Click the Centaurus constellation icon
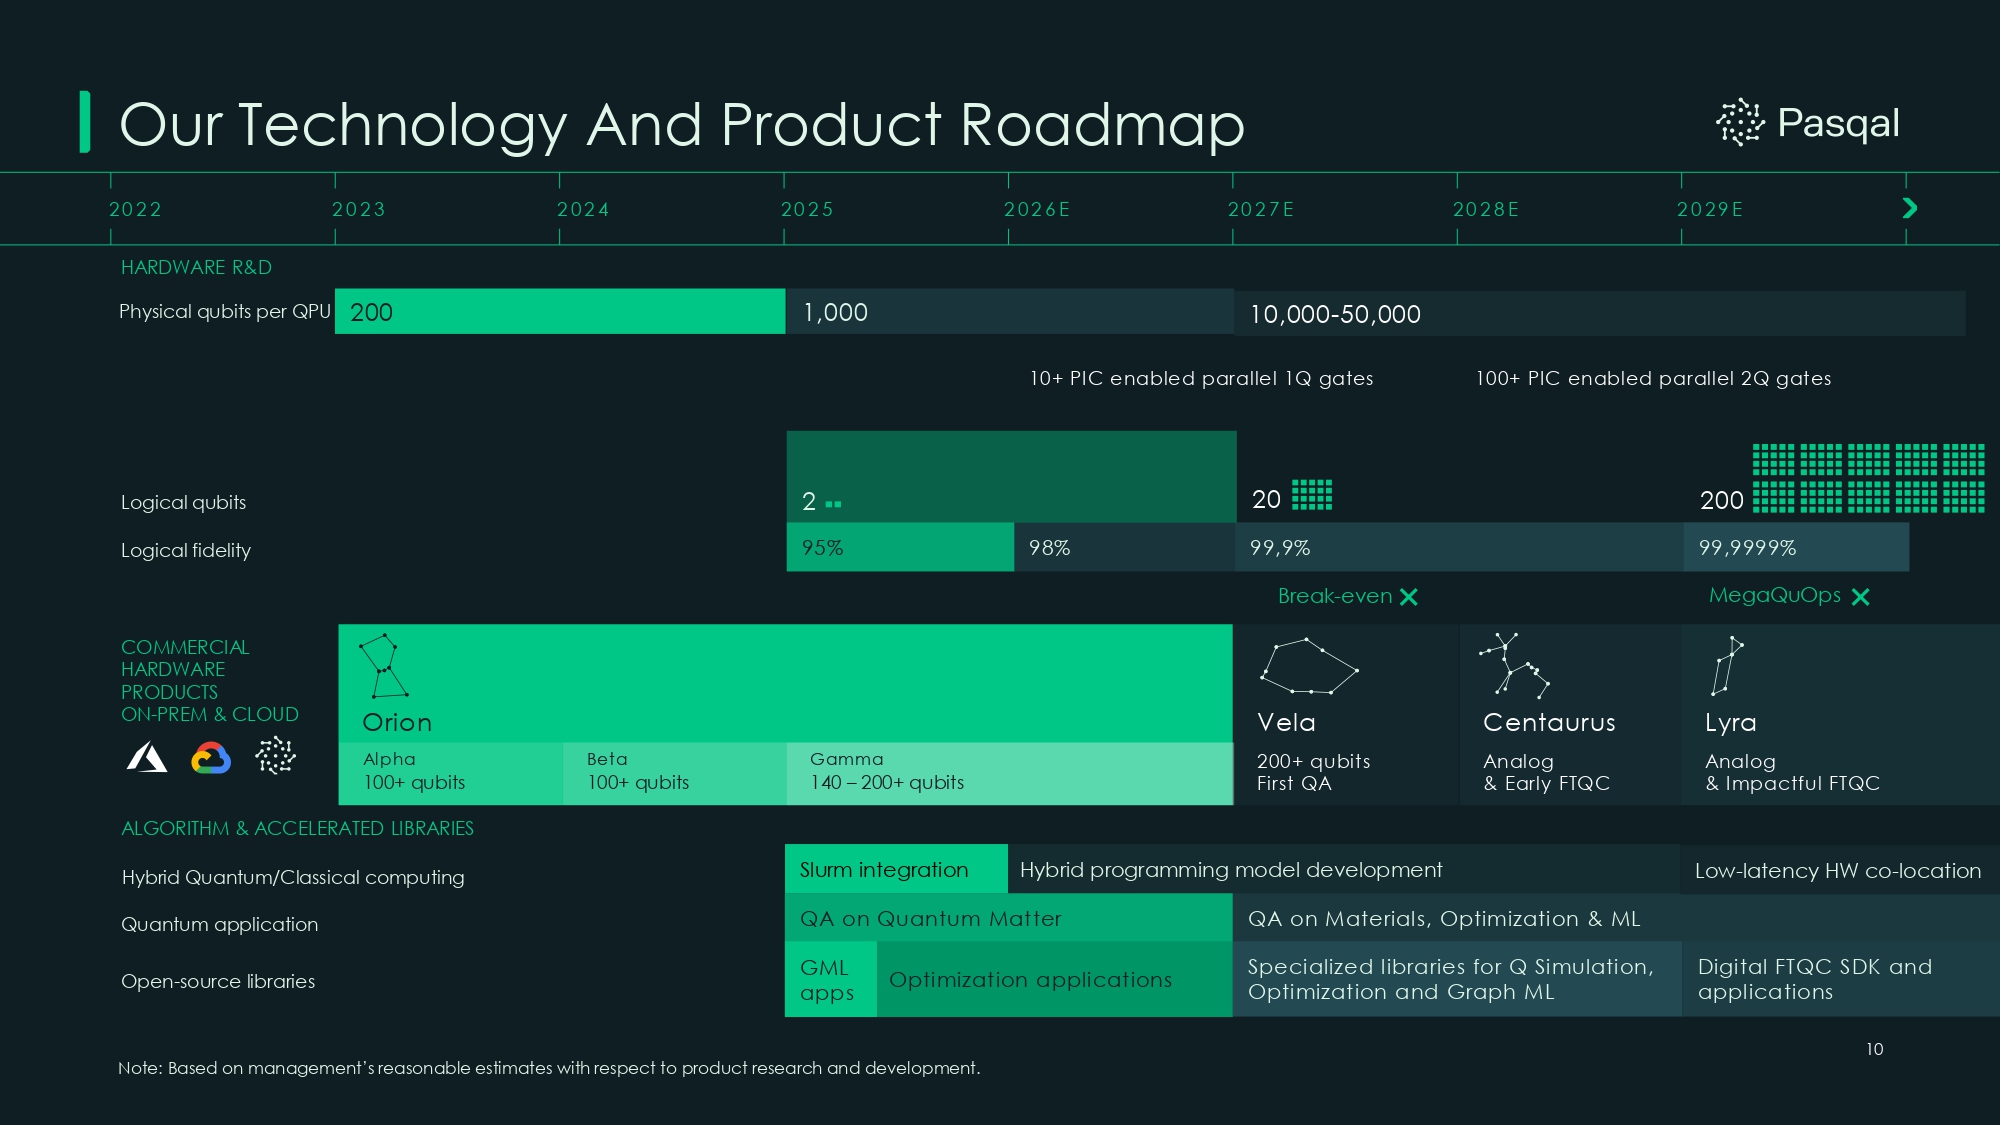Image resolution: width=2000 pixels, height=1125 pixels. coord(1515,664)
